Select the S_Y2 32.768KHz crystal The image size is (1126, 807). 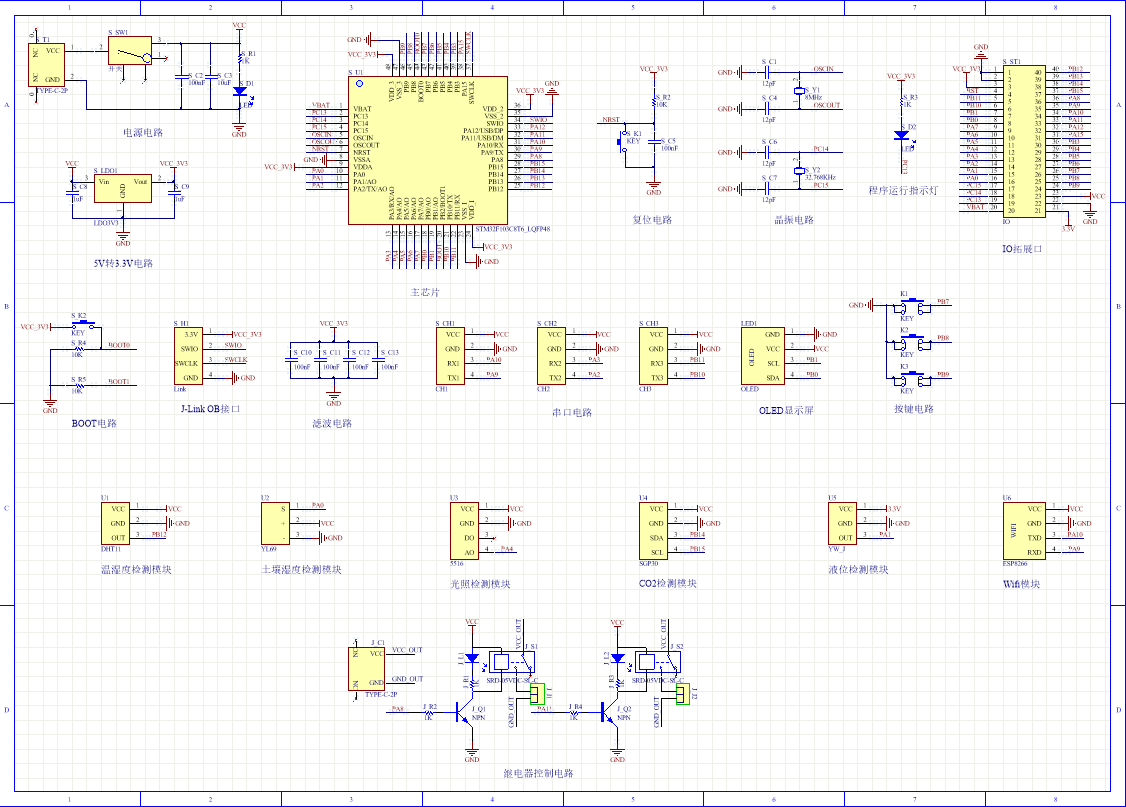coord(799,171)
